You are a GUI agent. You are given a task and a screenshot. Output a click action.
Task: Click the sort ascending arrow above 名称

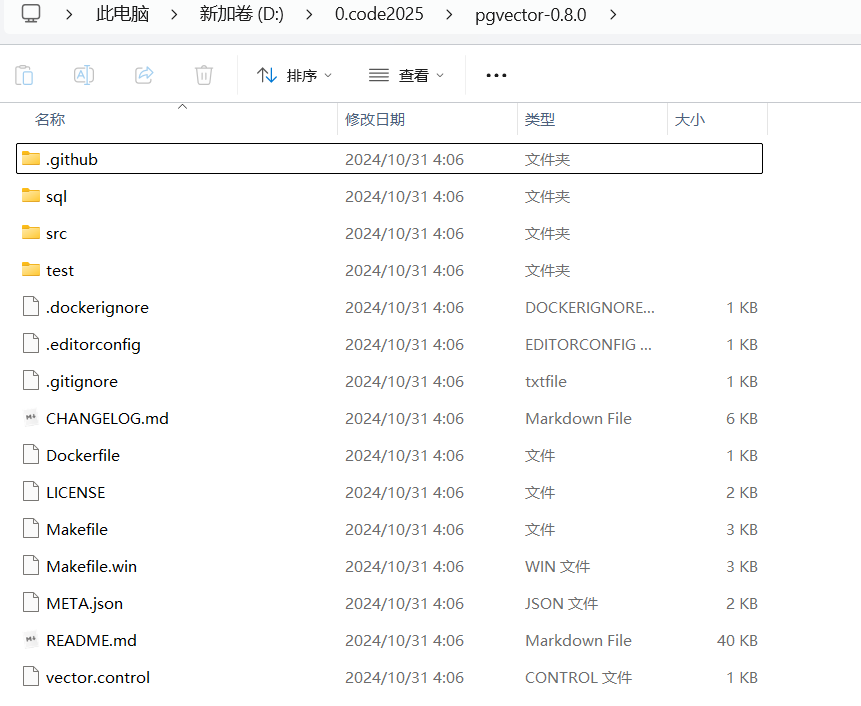click(182, 105)
